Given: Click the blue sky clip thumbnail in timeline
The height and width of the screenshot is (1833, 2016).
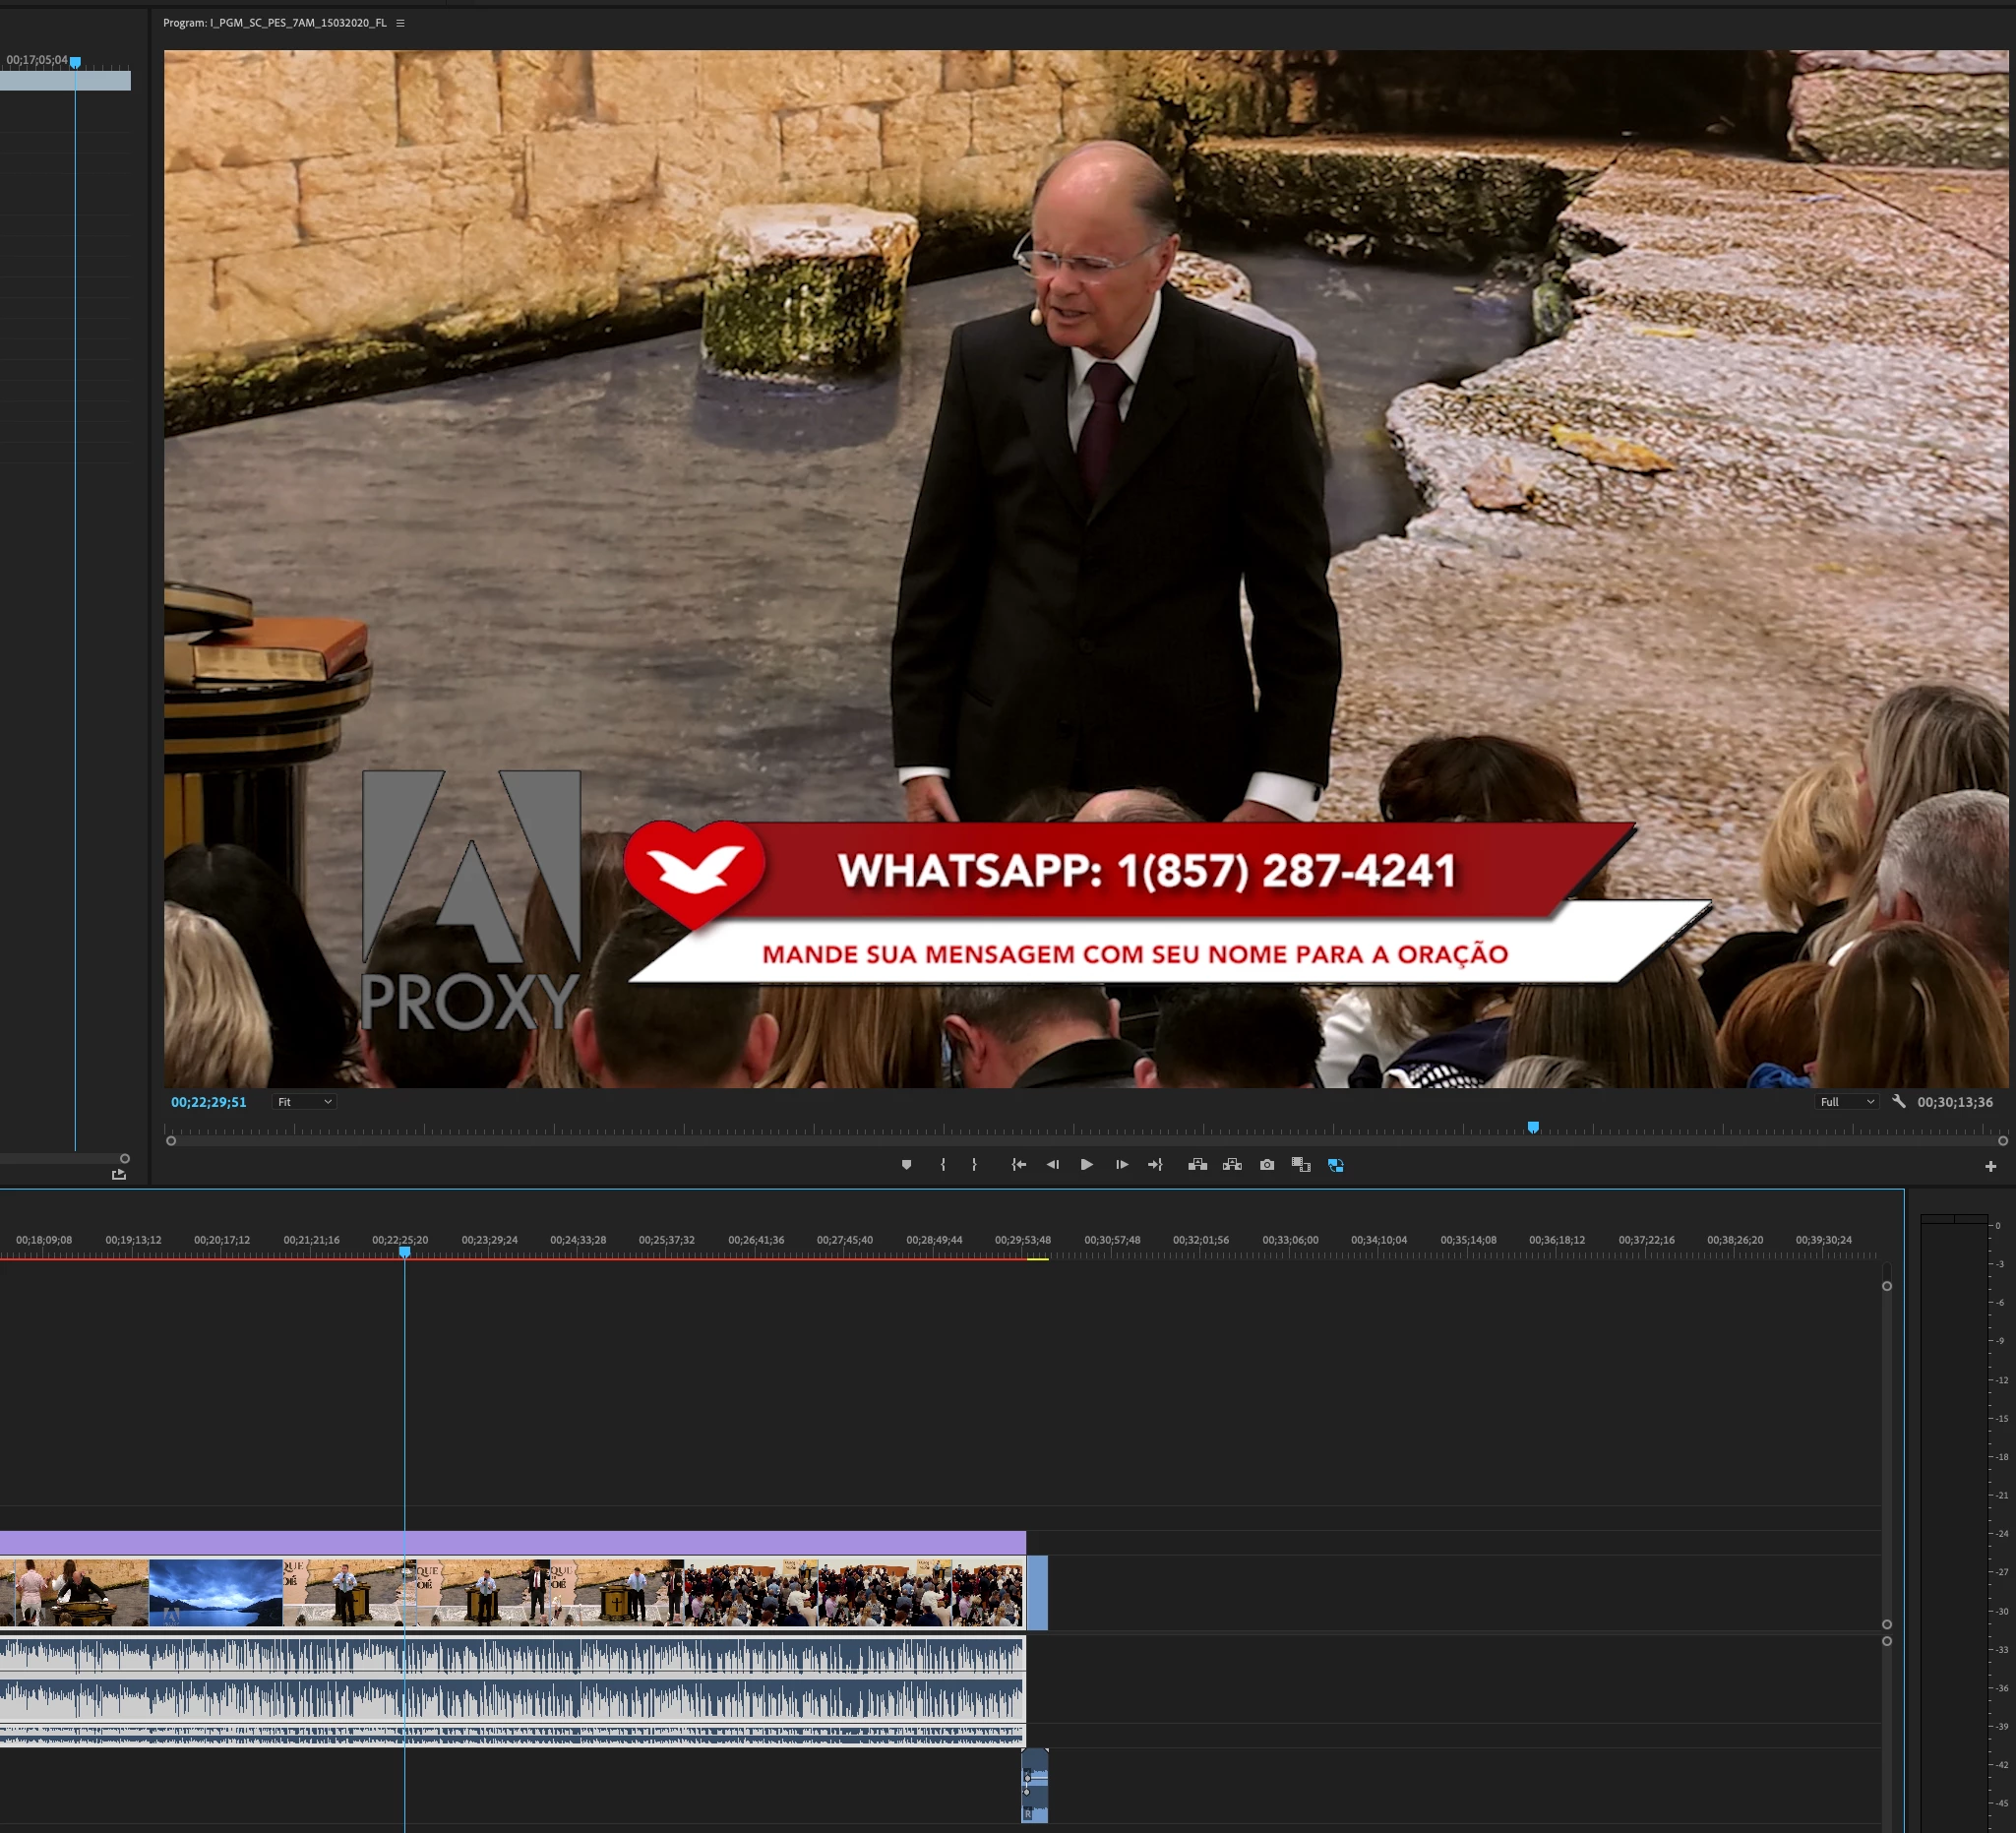Looking at the screenshot, I should point(215,1591).
